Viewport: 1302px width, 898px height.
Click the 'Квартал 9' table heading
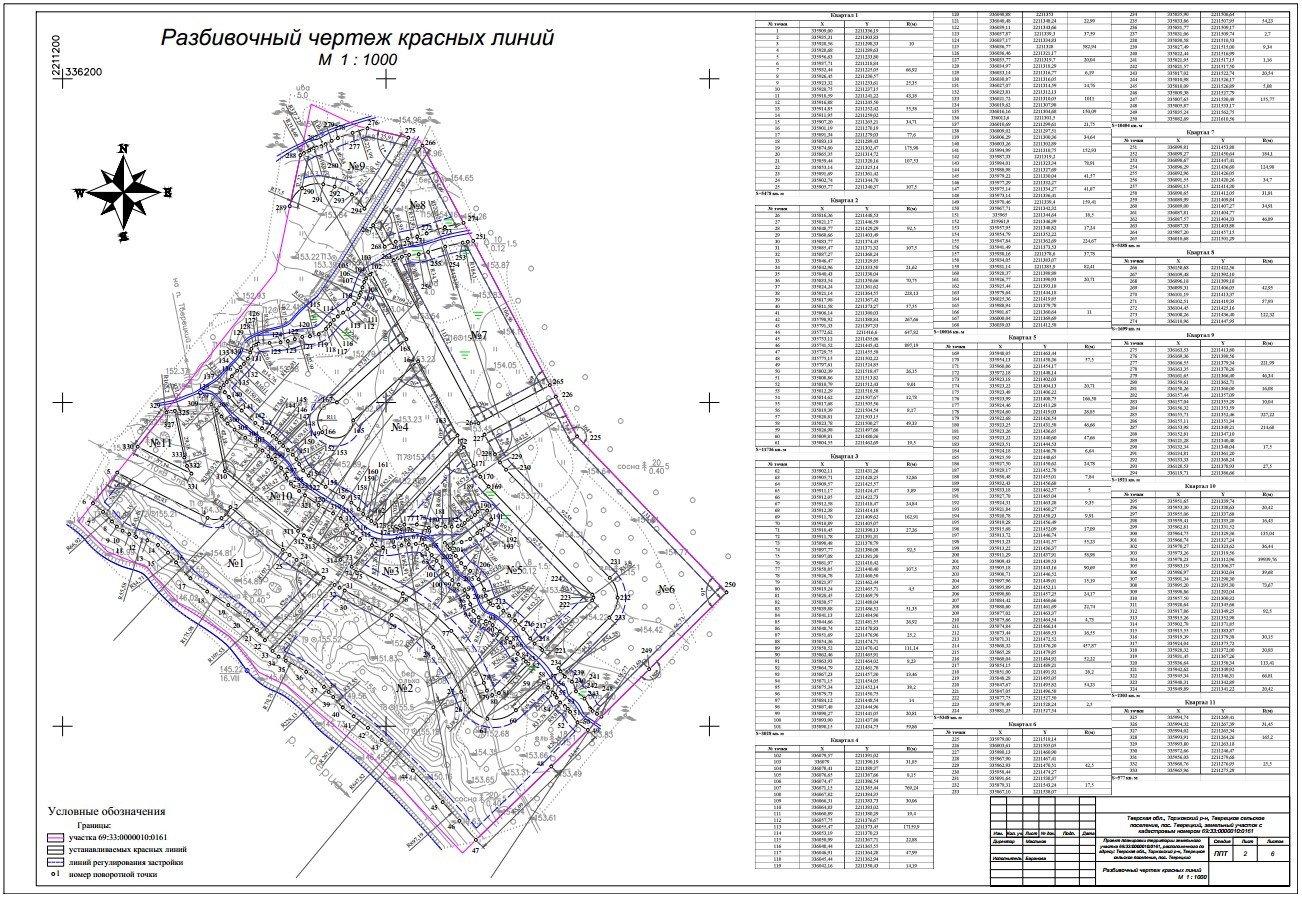(x=1199, y=335)
